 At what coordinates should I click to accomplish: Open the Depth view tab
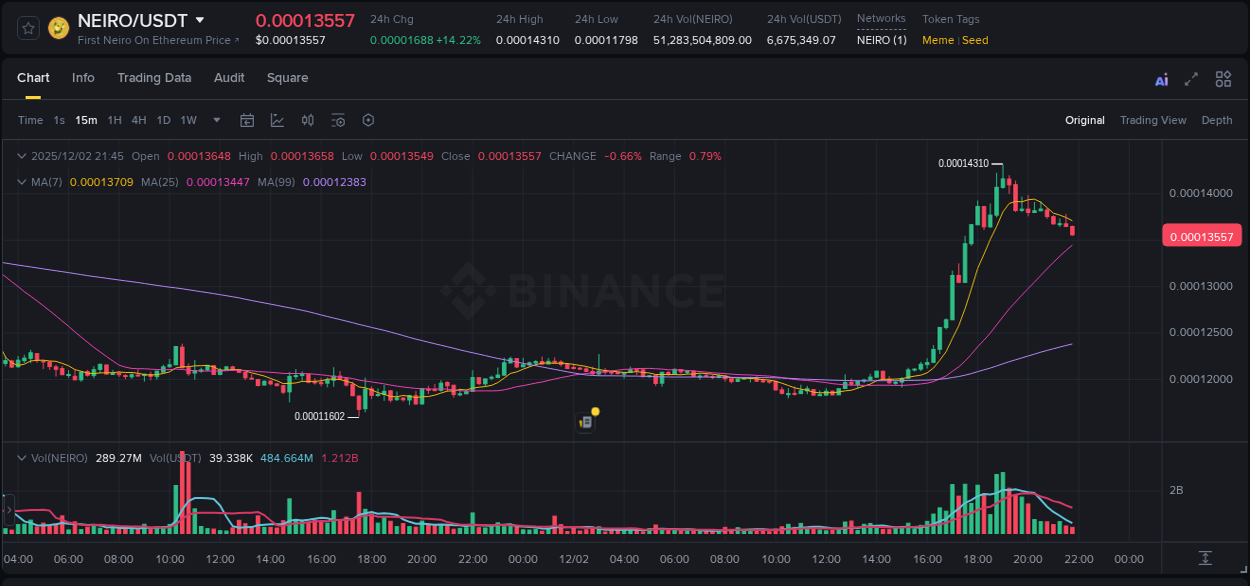[x=1216, y=120]
